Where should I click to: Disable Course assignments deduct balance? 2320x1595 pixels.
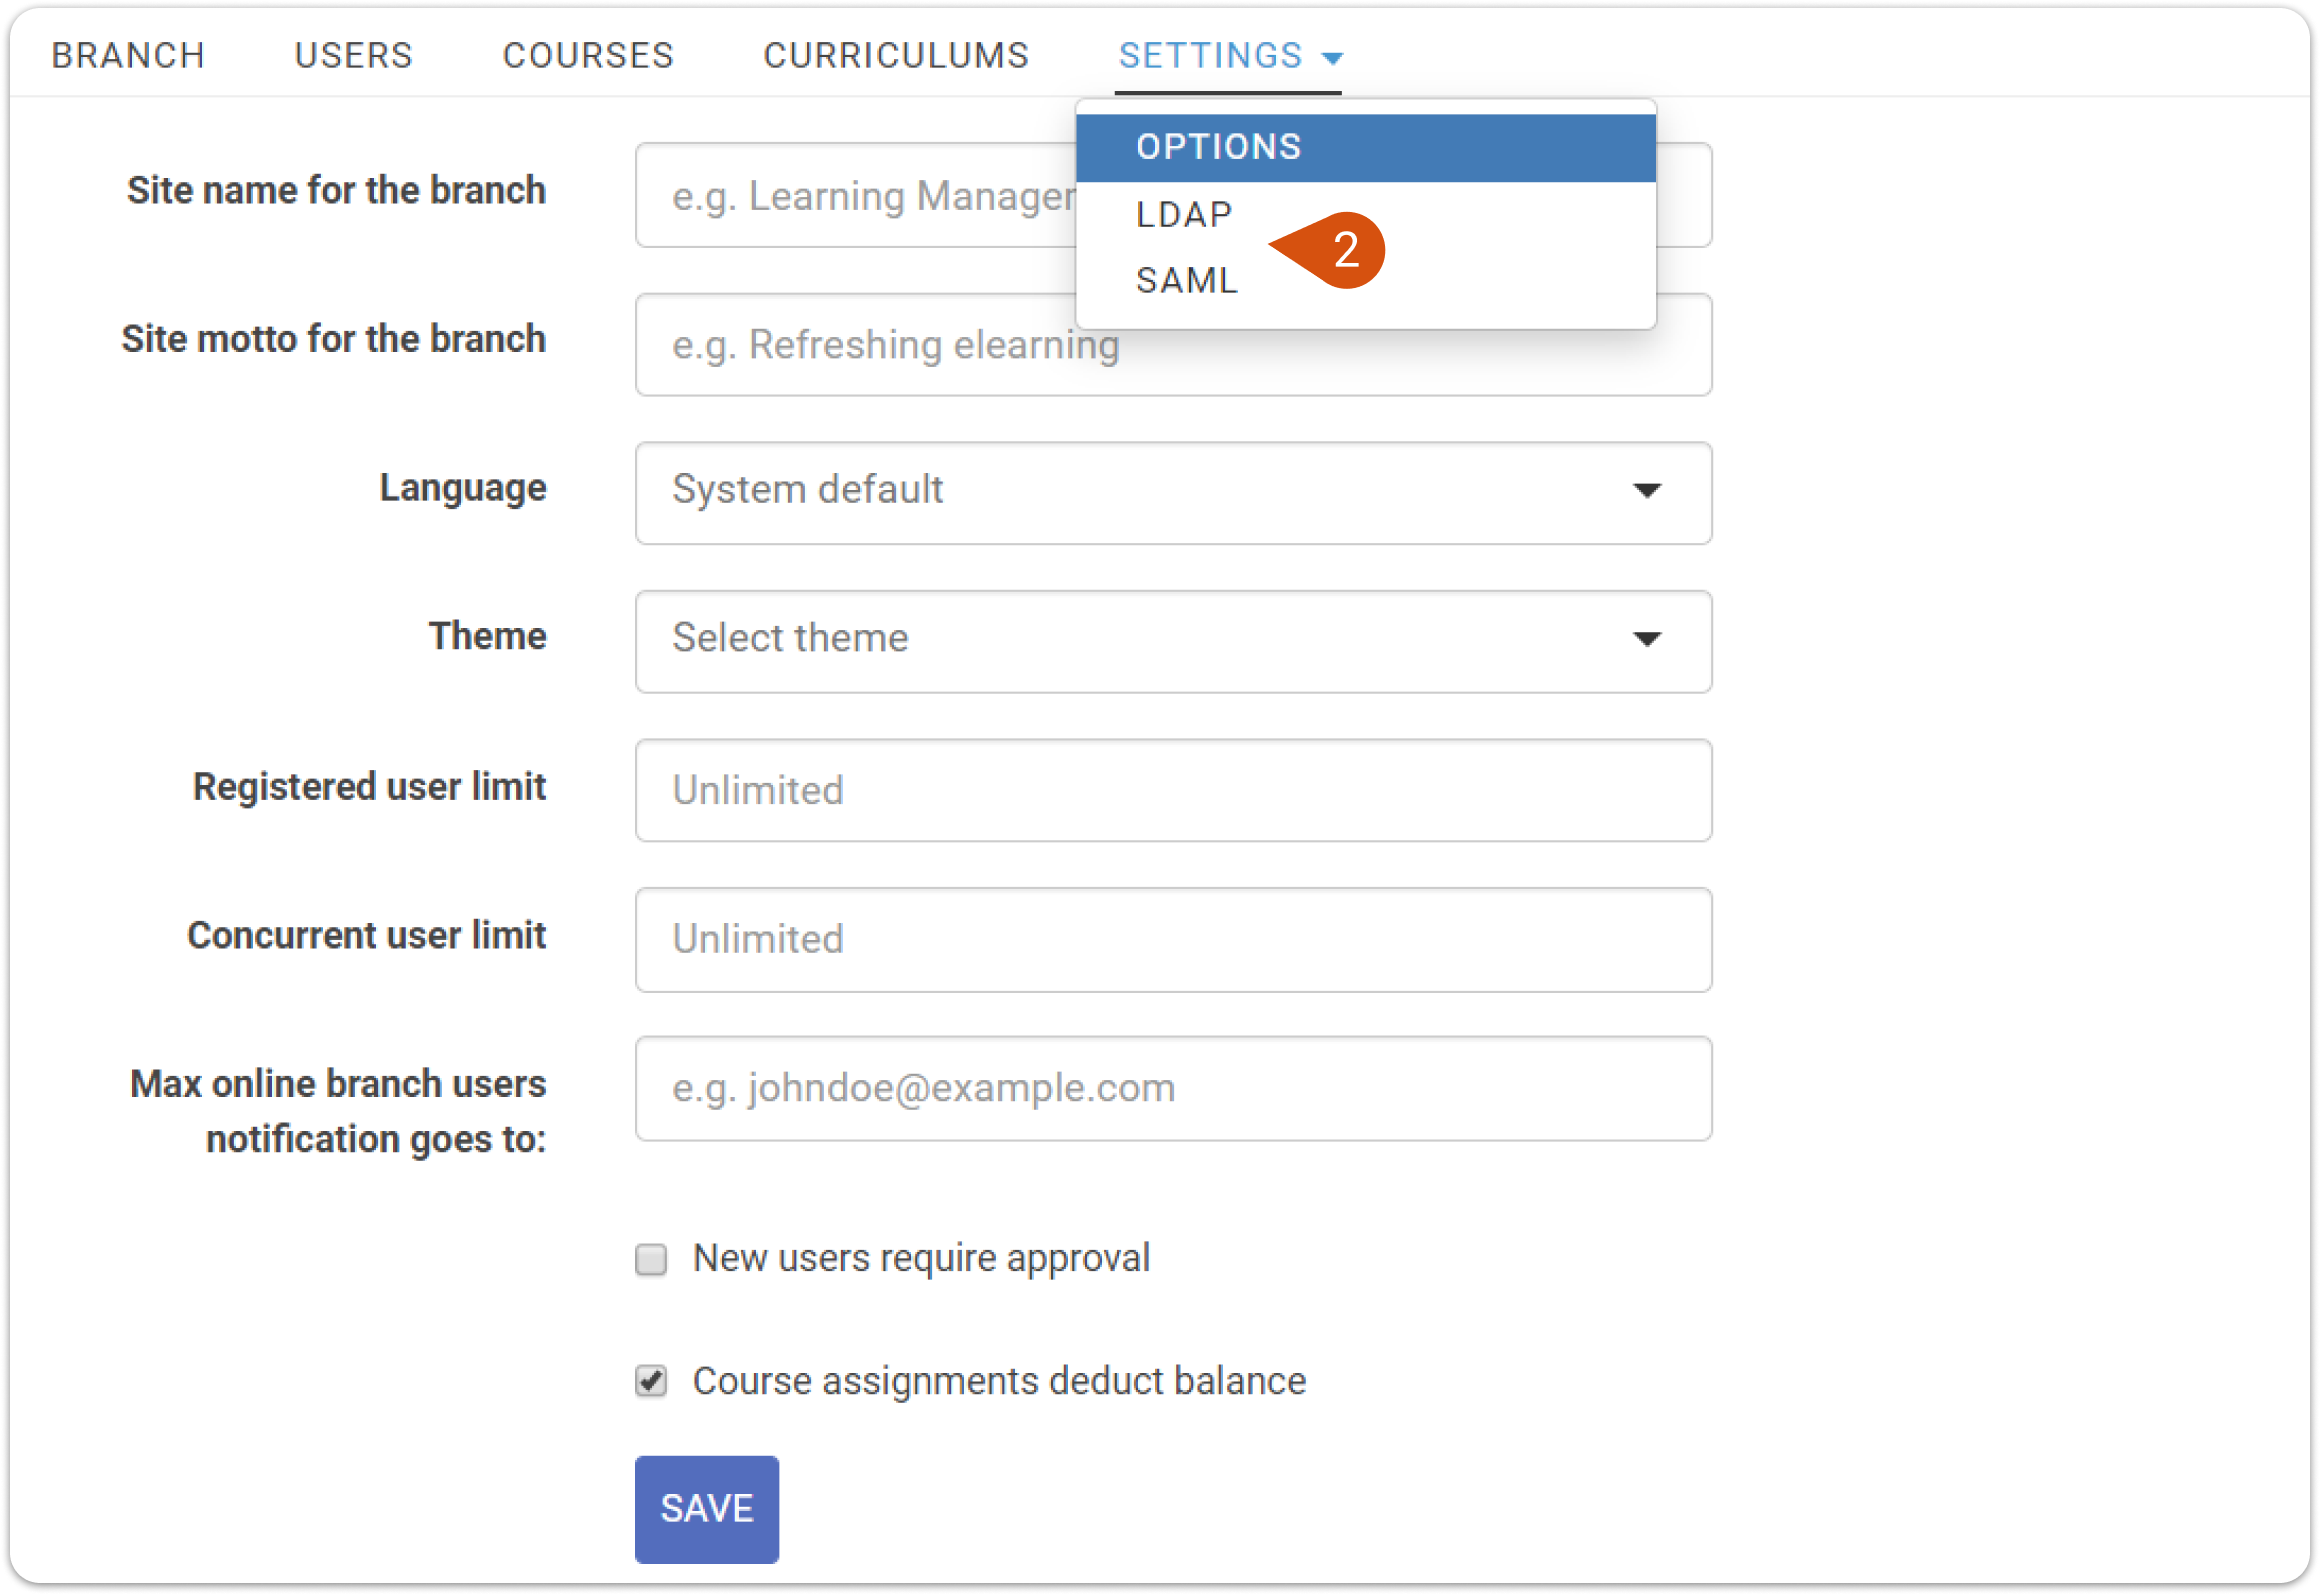coord(651,1381)
